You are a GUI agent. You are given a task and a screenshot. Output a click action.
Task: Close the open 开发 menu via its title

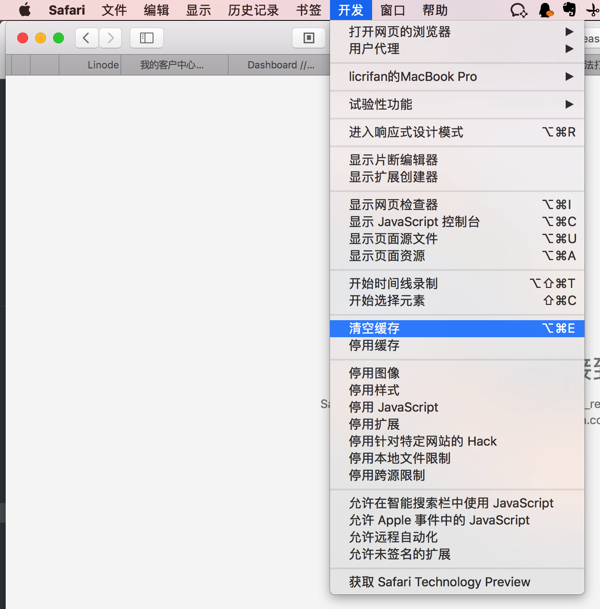(x=351, y=10)
